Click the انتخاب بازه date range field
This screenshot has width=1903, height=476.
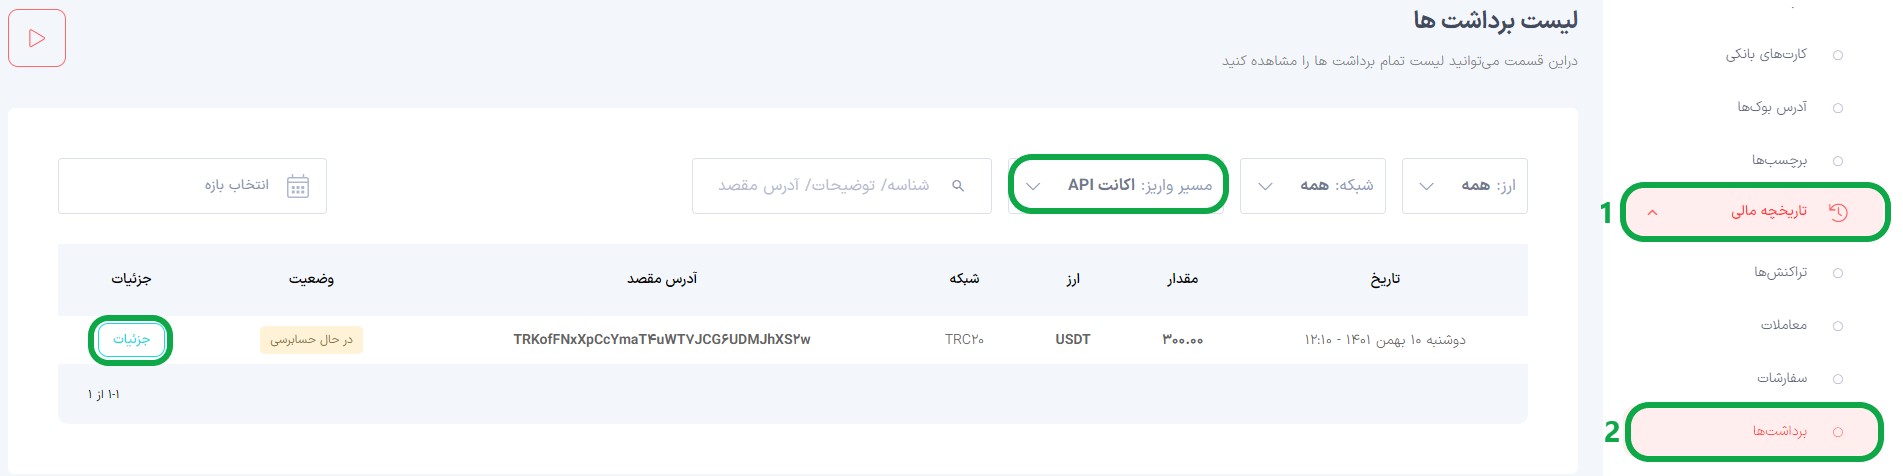point(192,186)
